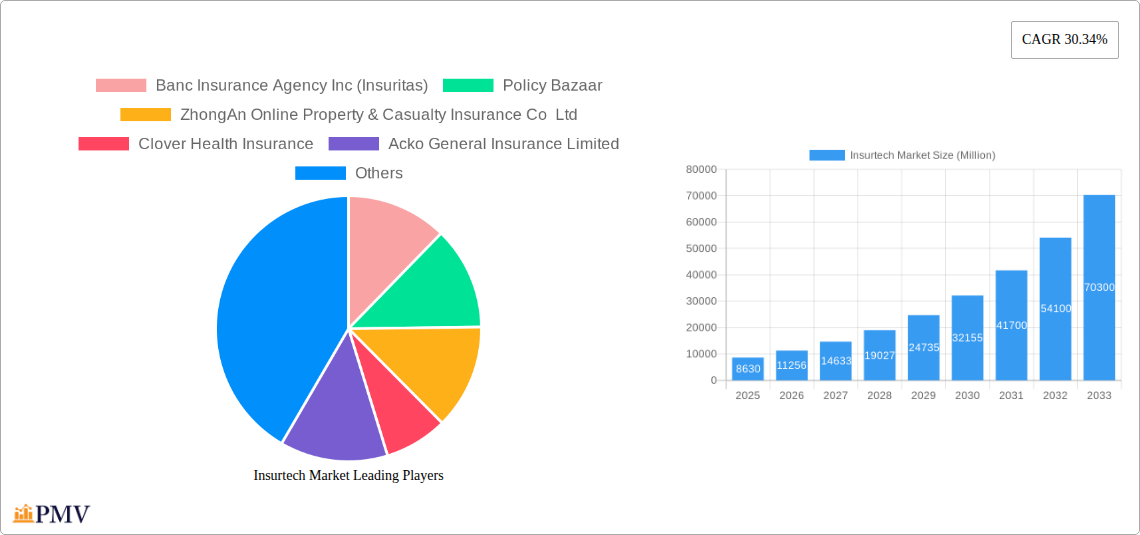Click the 2027 bar labeled 14633

point(835,361)
